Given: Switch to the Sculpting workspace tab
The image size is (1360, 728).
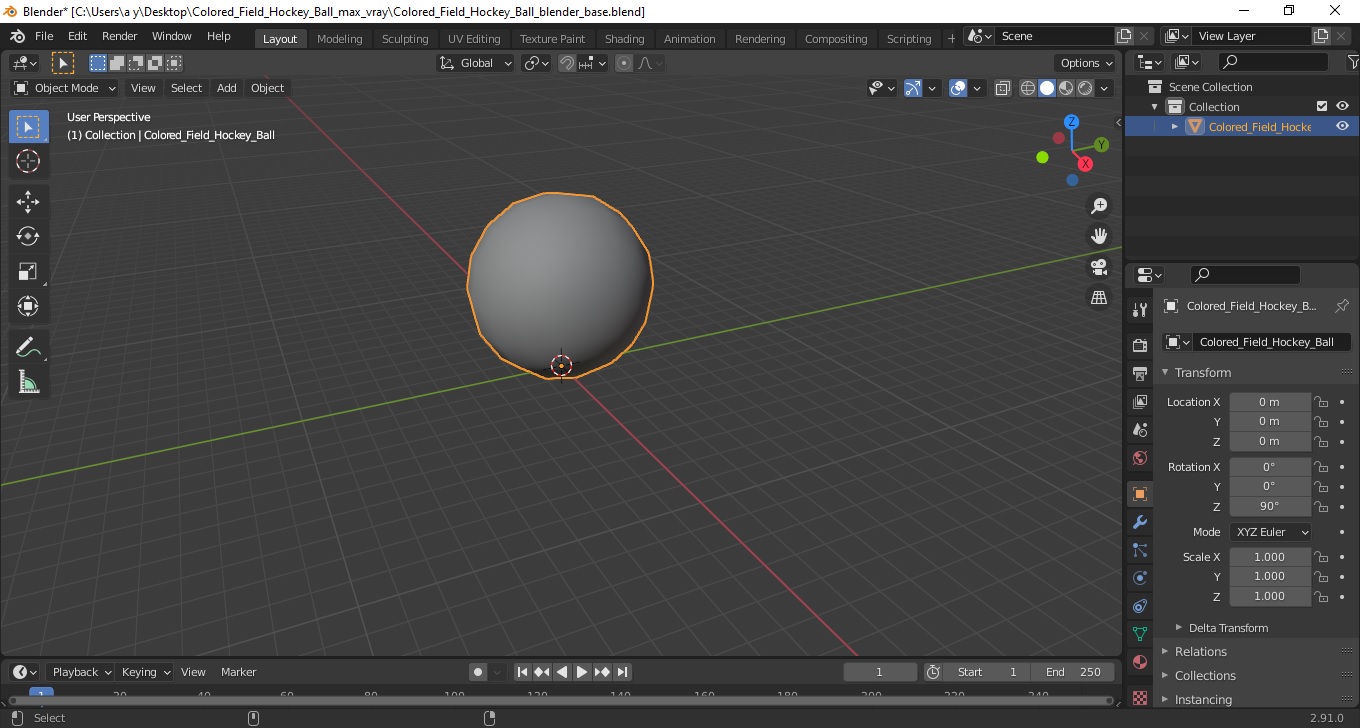Looking at the screenshot, I should [405, 39].
